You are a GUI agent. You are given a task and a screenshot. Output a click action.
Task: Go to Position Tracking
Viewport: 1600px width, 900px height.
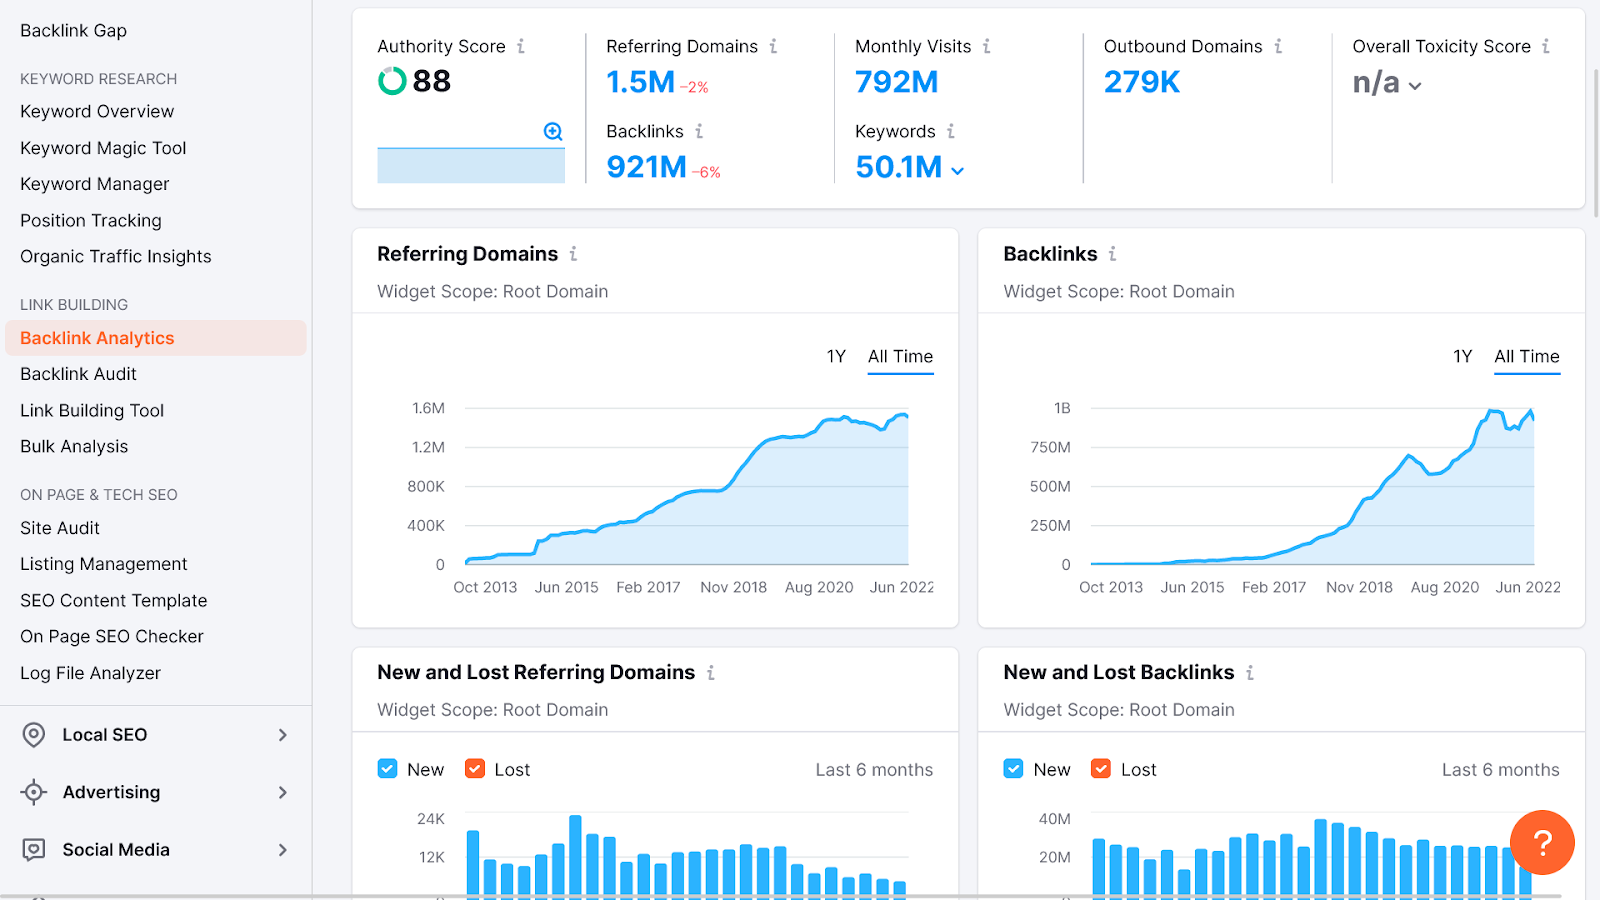(91, 221)
